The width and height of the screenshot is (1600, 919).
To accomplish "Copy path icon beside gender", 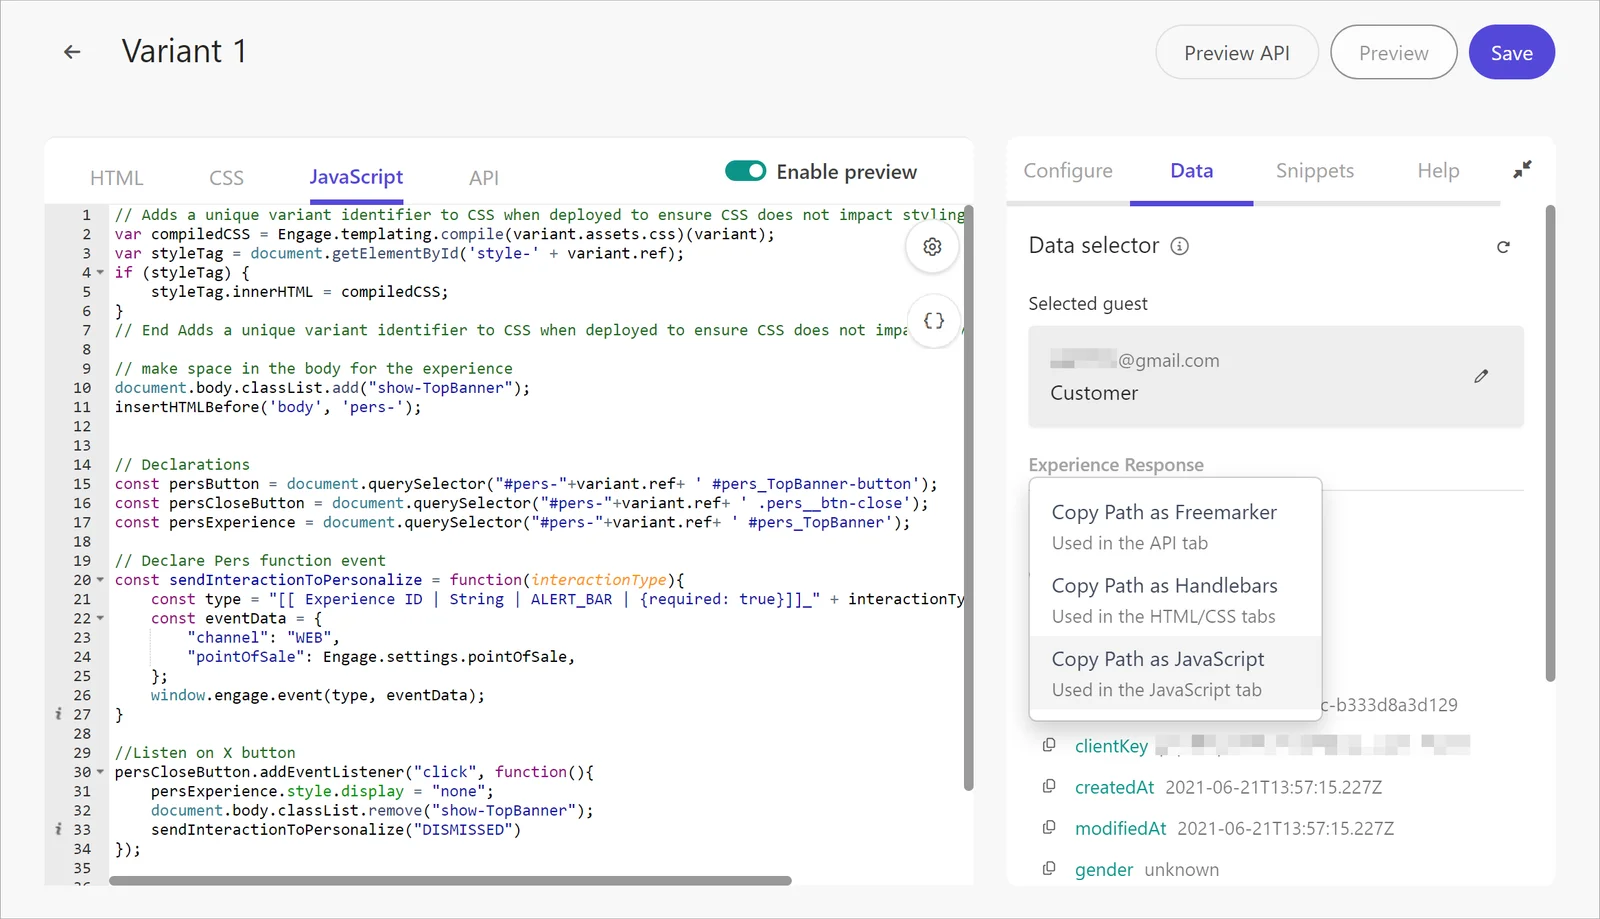I will point(1049,869).
